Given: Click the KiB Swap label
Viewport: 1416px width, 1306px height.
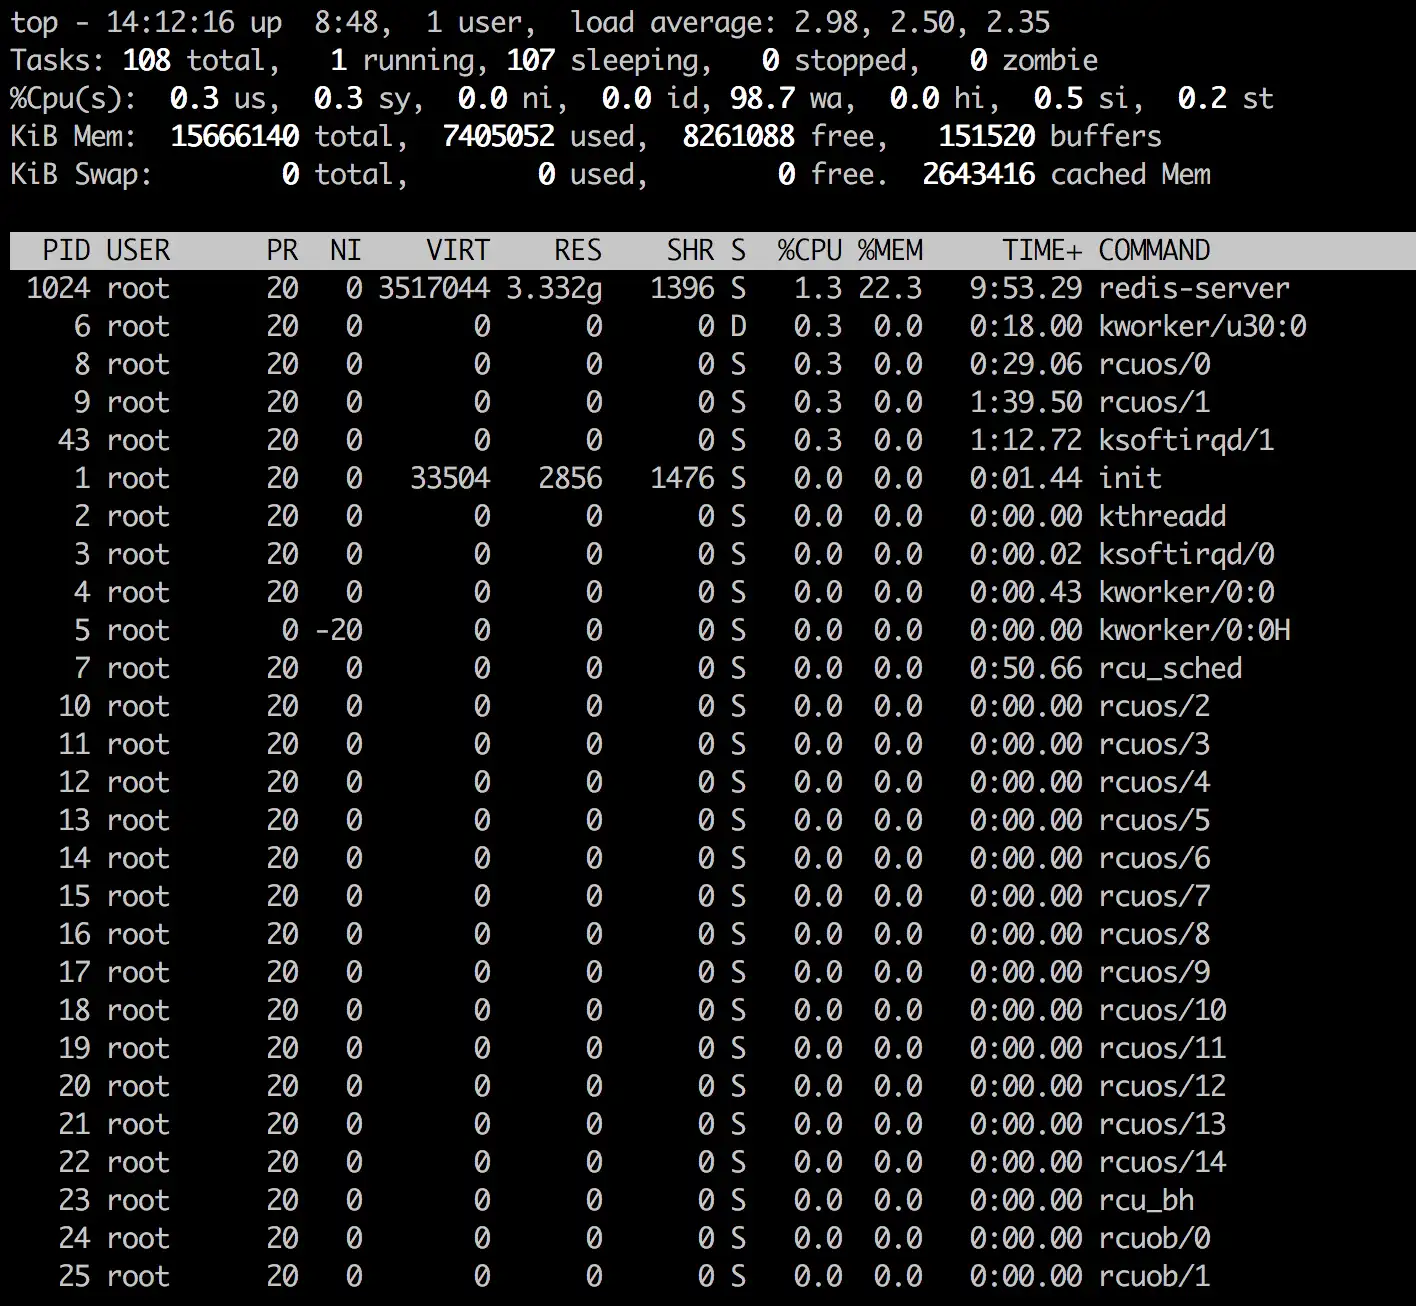Looking at the screenshot, I should pos(82,174).
